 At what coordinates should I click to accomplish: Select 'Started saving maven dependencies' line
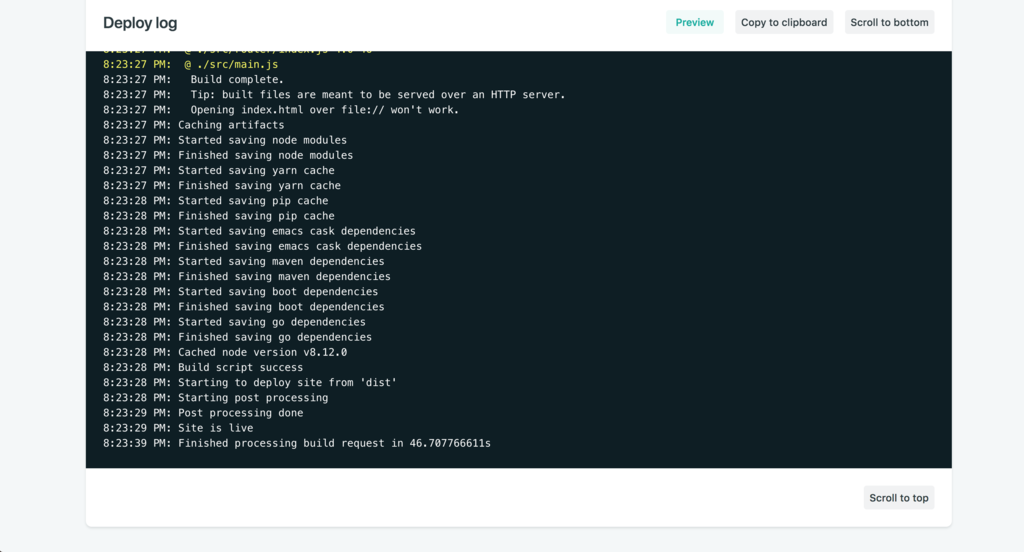pyautogui.click(x=244, y=261)
